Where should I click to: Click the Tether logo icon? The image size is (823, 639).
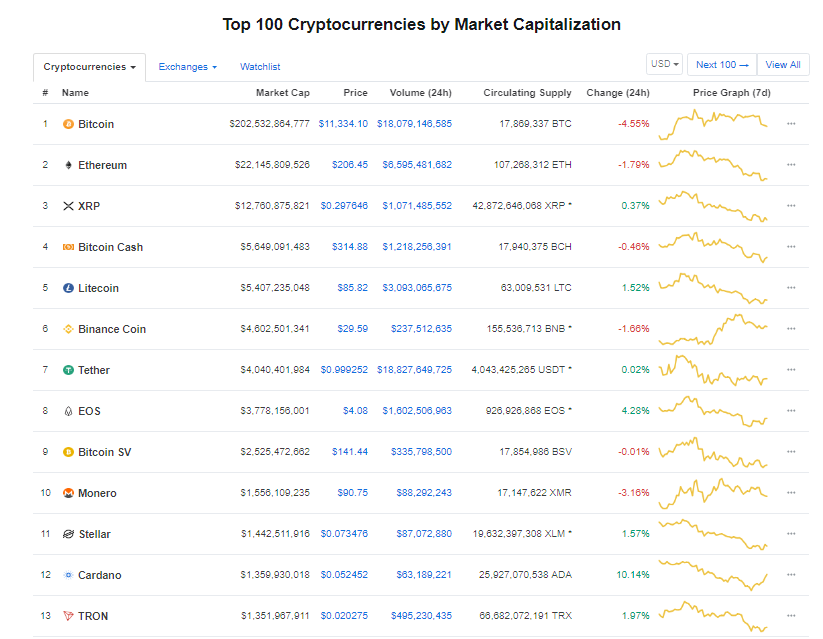tap(68, 370)
